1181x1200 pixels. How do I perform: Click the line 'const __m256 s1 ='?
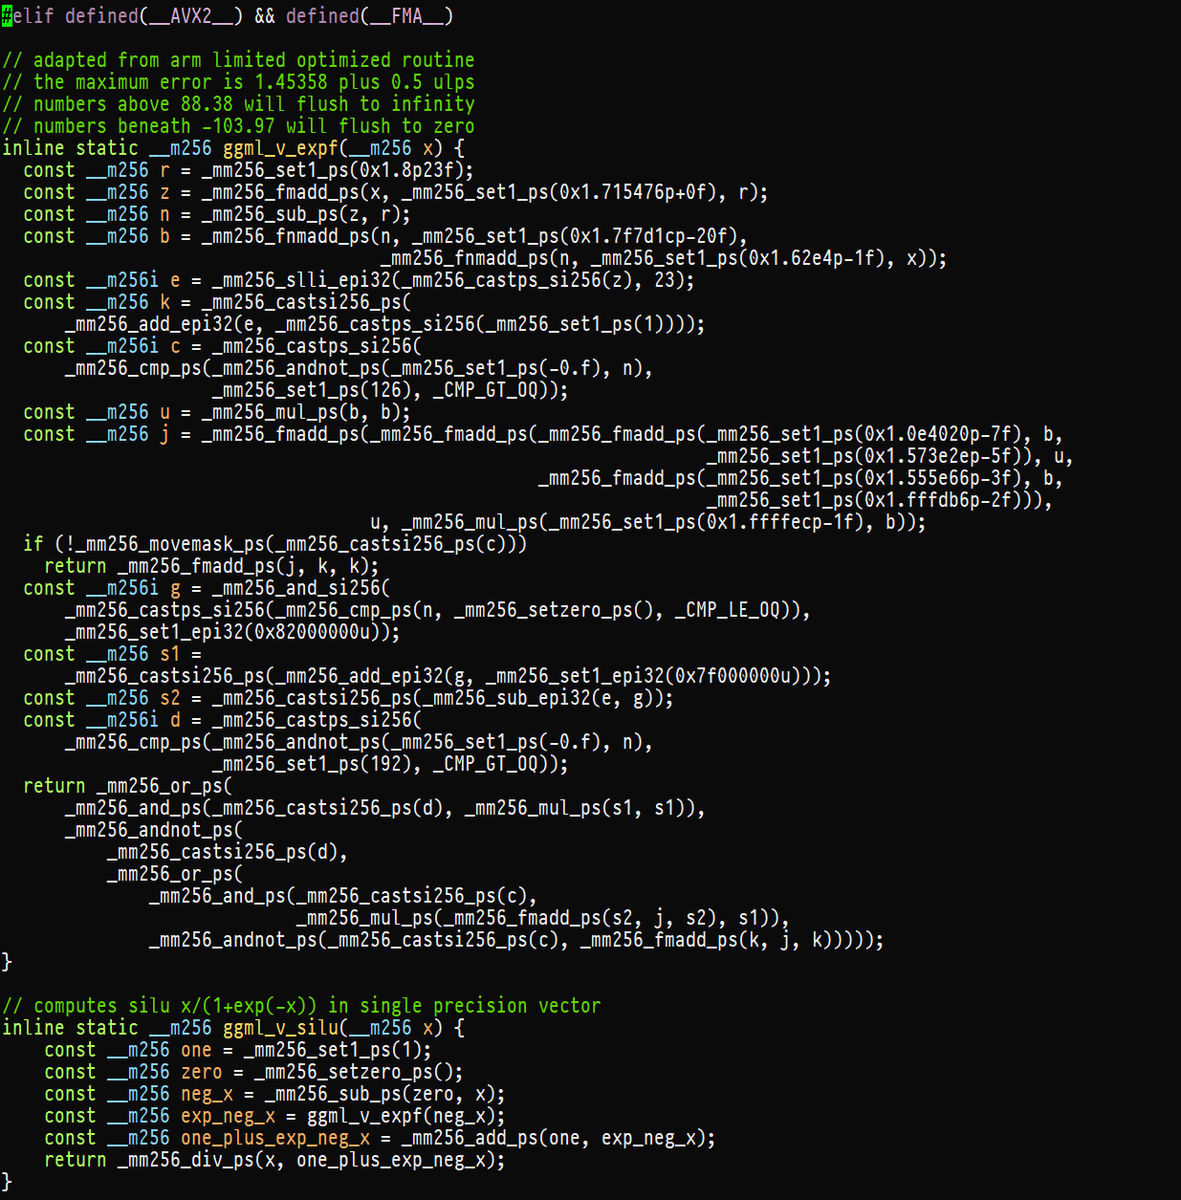pos(112,654)
